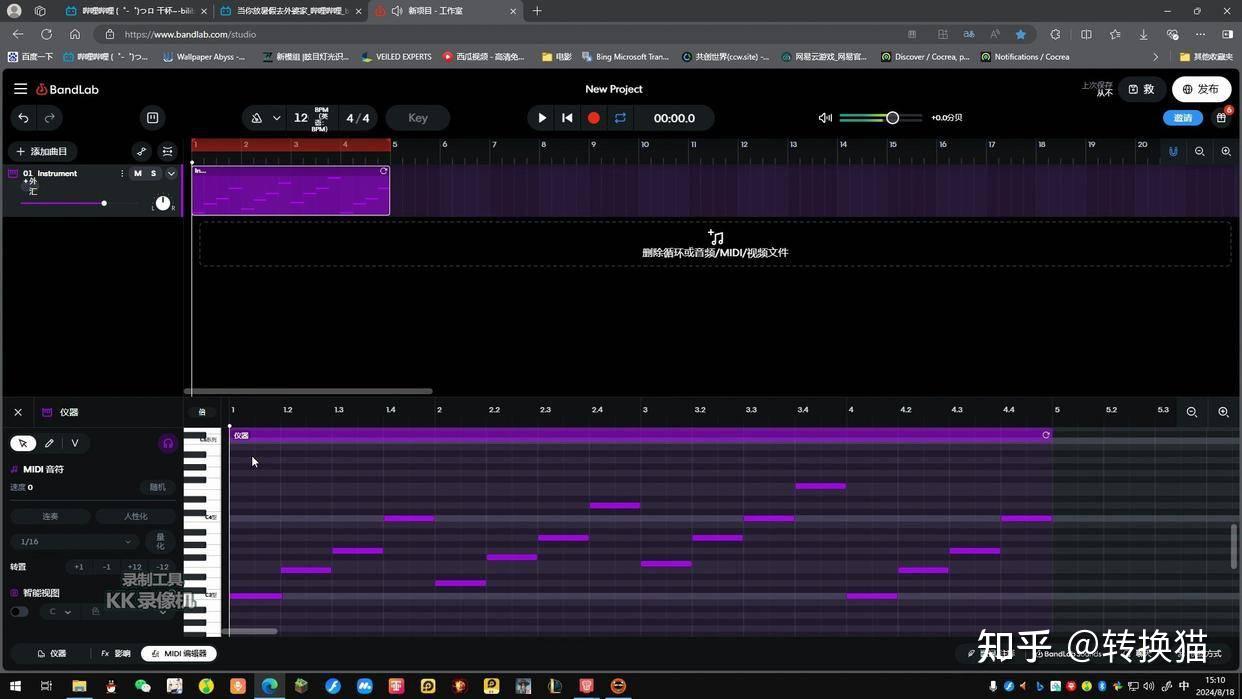Close the MIDI editor panel
1242x699 pixels.
(18, 412)
